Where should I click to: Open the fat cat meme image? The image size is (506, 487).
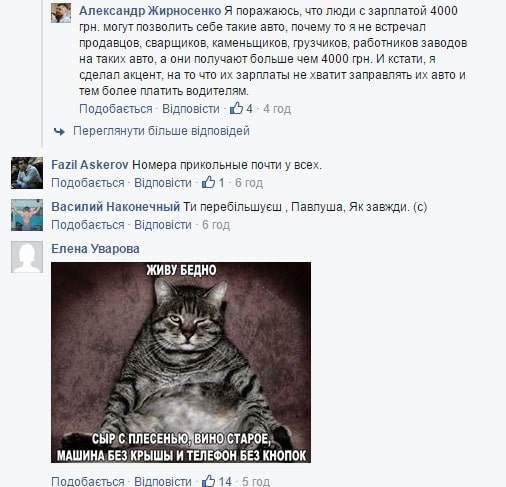click(181, 362)
